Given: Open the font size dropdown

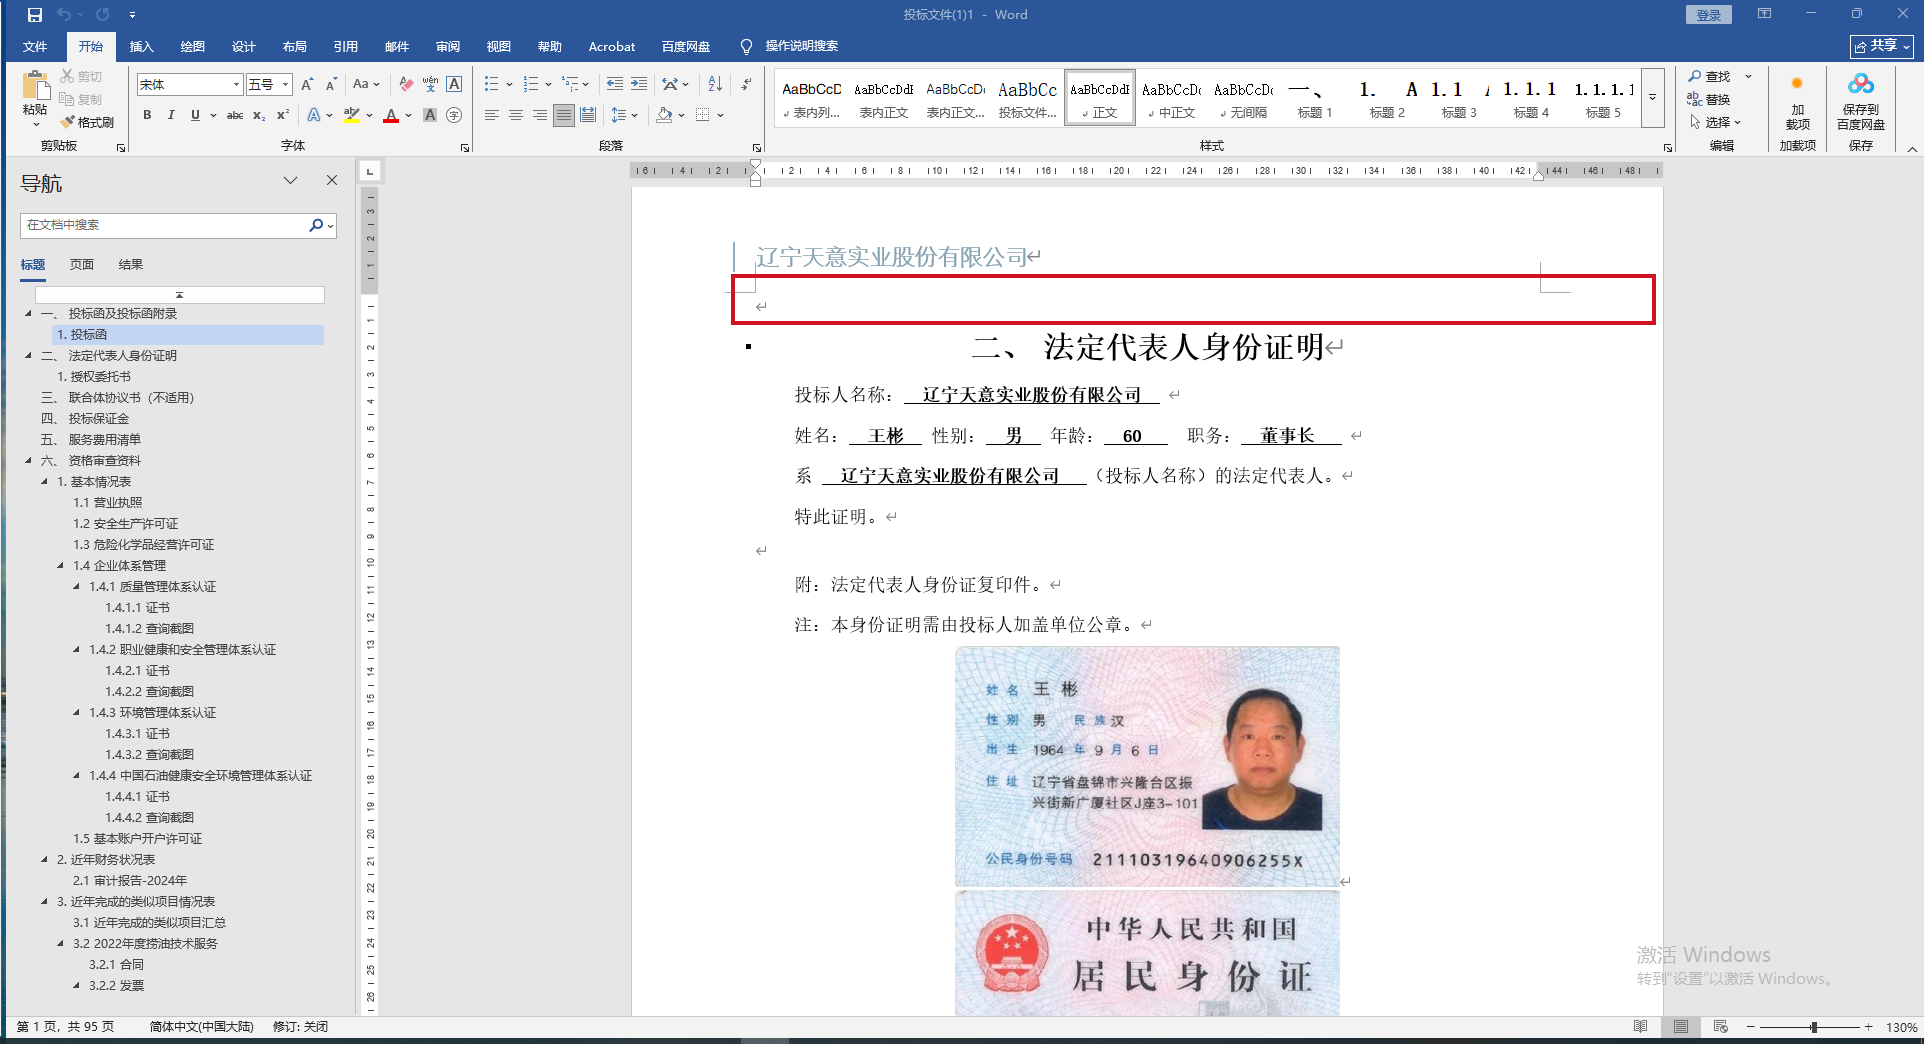Looking at the screenshot, I should 285,85.
